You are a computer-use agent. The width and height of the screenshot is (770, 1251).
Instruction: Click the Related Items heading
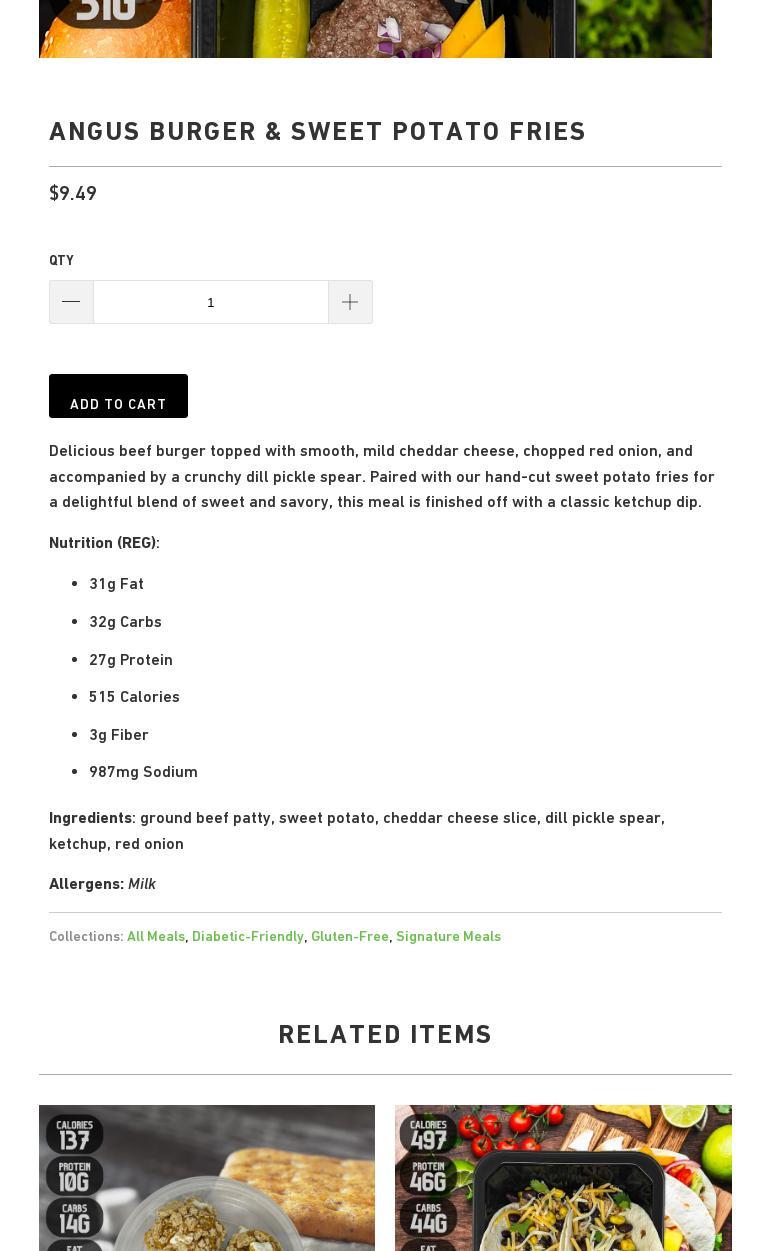pyautogui.click(x=385, y=1034)
